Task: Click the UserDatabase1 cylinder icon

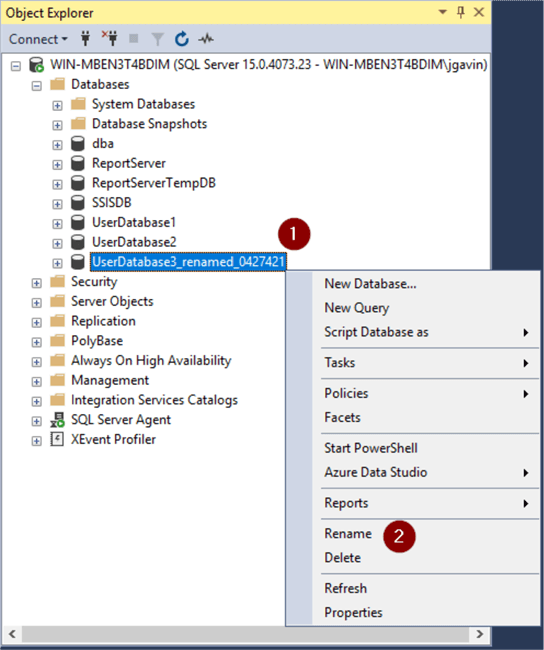Action: point(78,223)
